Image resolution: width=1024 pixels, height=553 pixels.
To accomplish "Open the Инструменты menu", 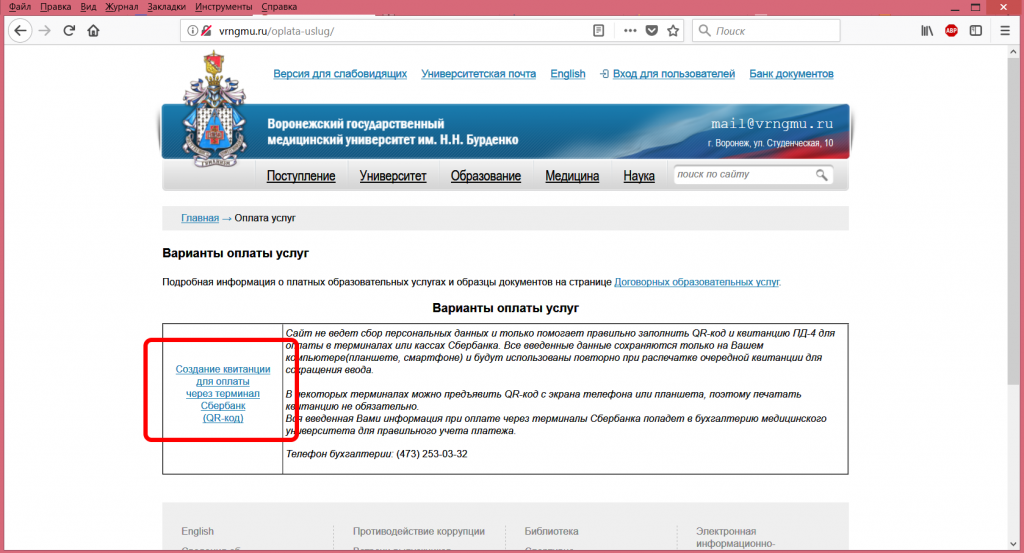I will tap(223, 7).
